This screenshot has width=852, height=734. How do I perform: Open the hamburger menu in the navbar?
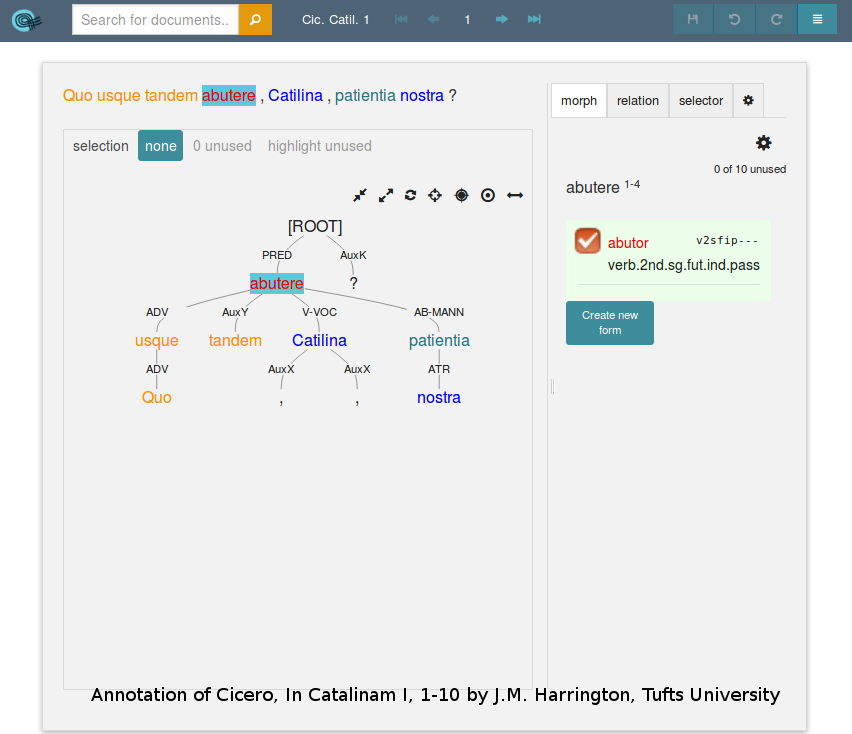pyautogui.click(x=817, y=19)
